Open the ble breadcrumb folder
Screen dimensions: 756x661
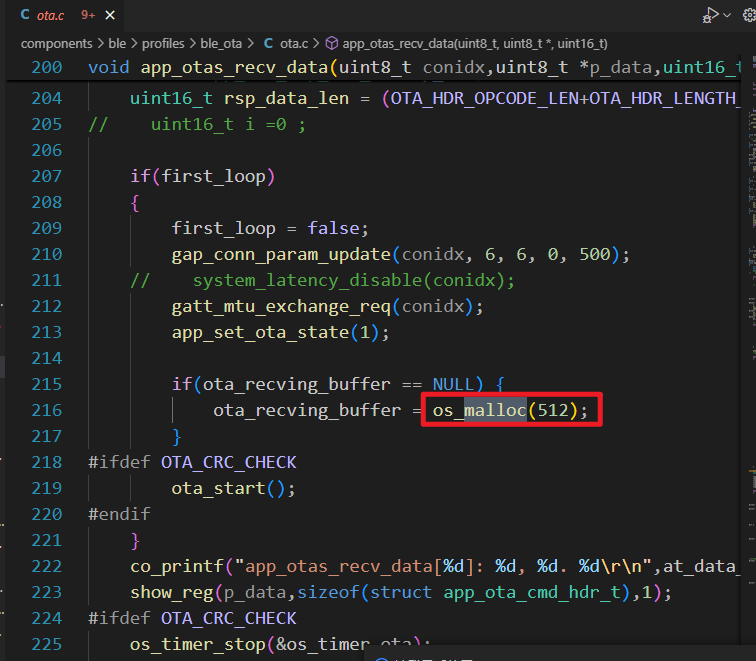(x=117, y=44)
